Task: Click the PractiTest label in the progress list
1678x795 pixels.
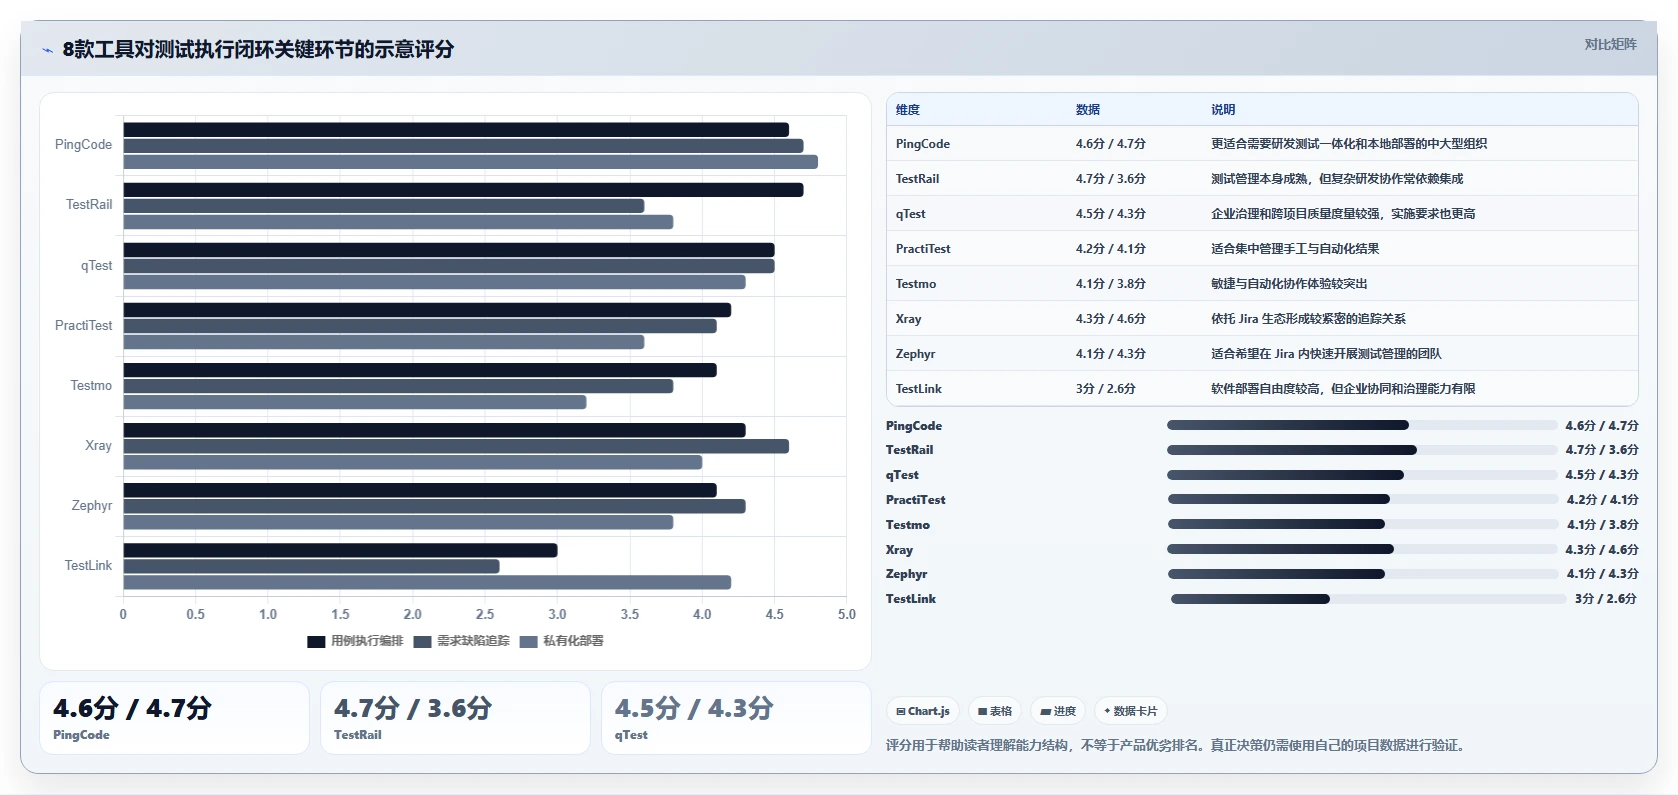Action: coord(915,500)
